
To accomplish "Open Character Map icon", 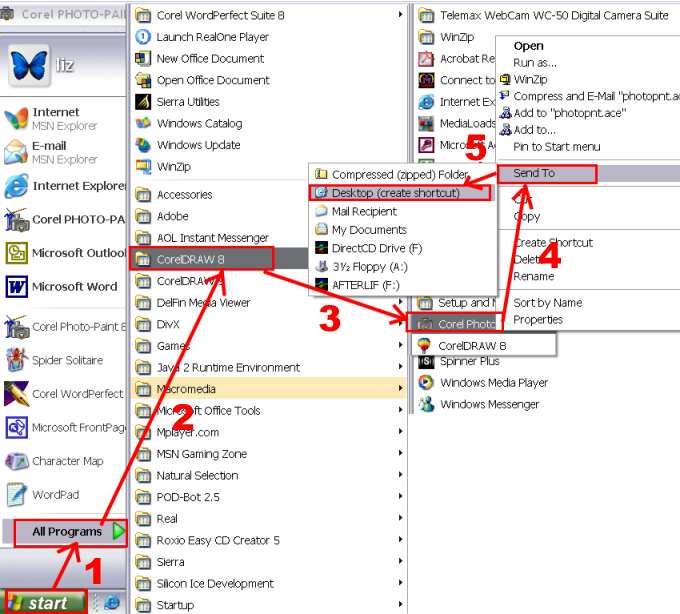I will pos(16,461).
